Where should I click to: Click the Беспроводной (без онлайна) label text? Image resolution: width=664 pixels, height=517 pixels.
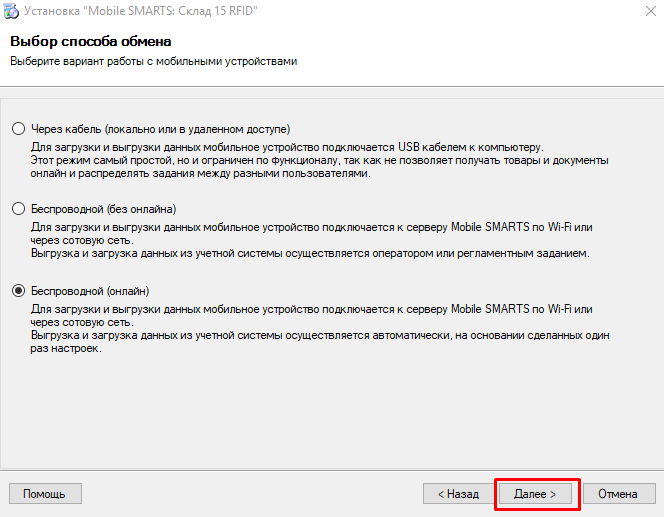[103, 209]
